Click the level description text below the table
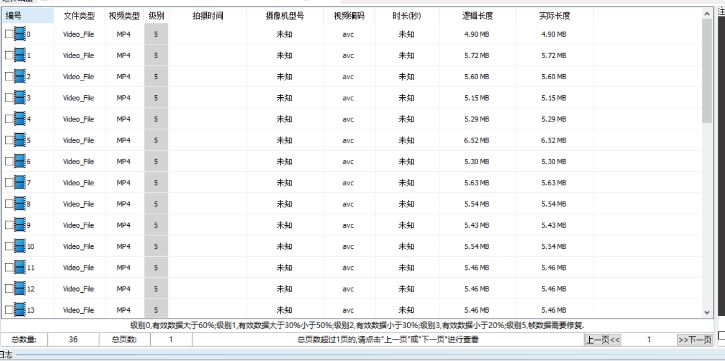The height and width of the screenshot is (361, 725). pyautogui.click(x=357, y=325)
